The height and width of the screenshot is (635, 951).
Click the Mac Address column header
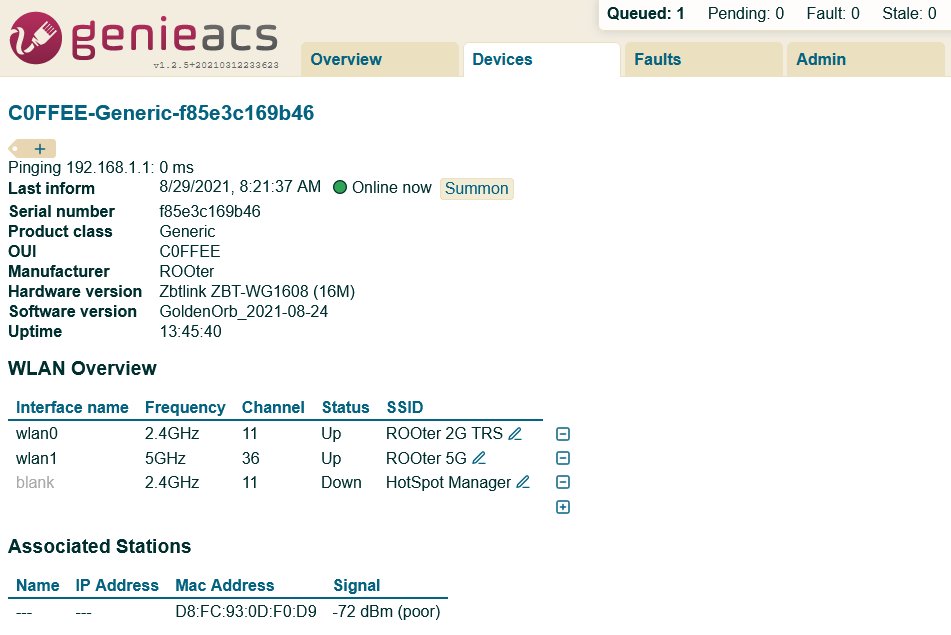coord(225,585)
